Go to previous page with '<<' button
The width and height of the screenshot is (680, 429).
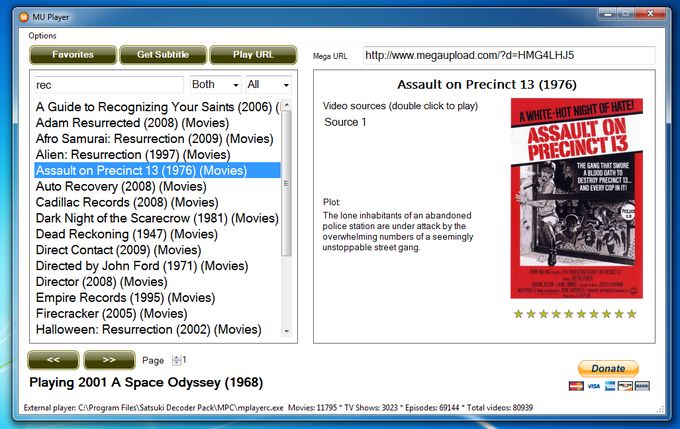pyautogui.click(x=53, y=360)
